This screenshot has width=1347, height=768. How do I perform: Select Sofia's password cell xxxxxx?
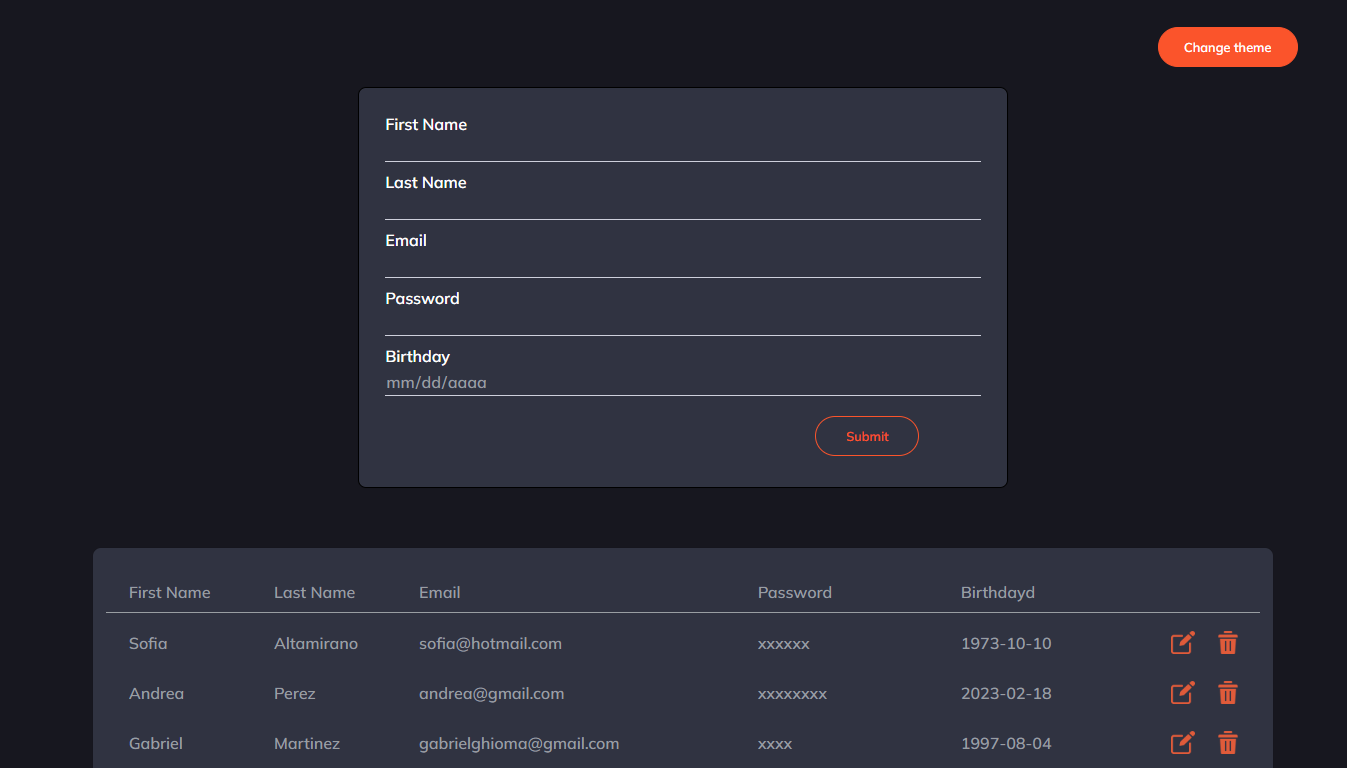click(x=784, y=644)
